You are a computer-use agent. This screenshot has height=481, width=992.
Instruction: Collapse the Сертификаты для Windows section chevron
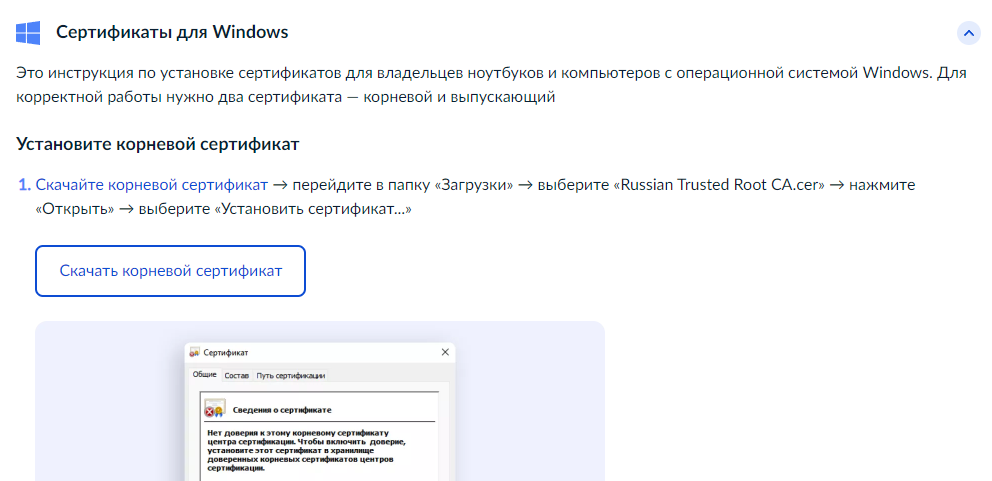[969, 33]
